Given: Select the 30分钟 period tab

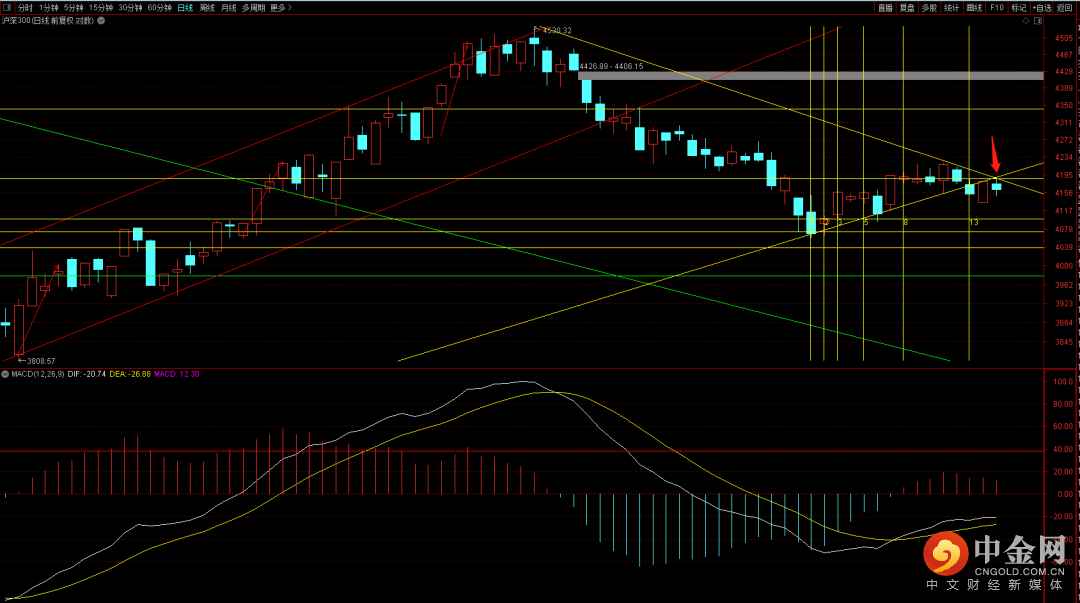Looking at the screenshot, I should pyautogui.click(x=130, y=8).
